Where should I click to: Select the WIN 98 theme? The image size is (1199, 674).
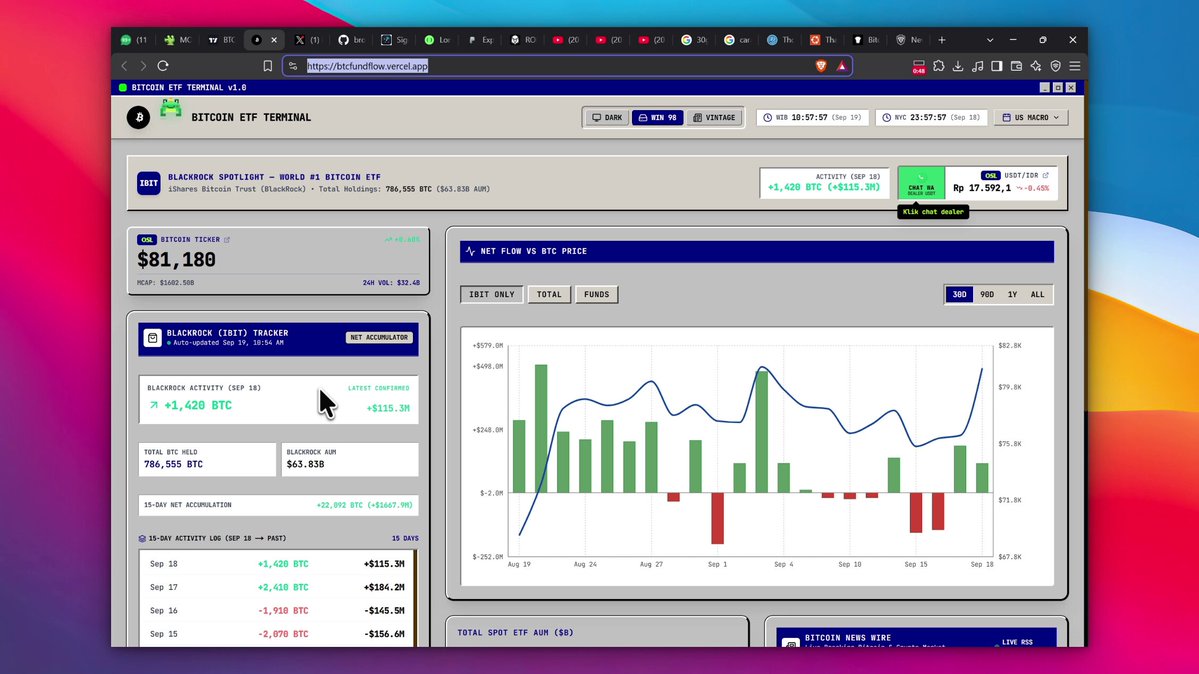[x=658, y=117]
